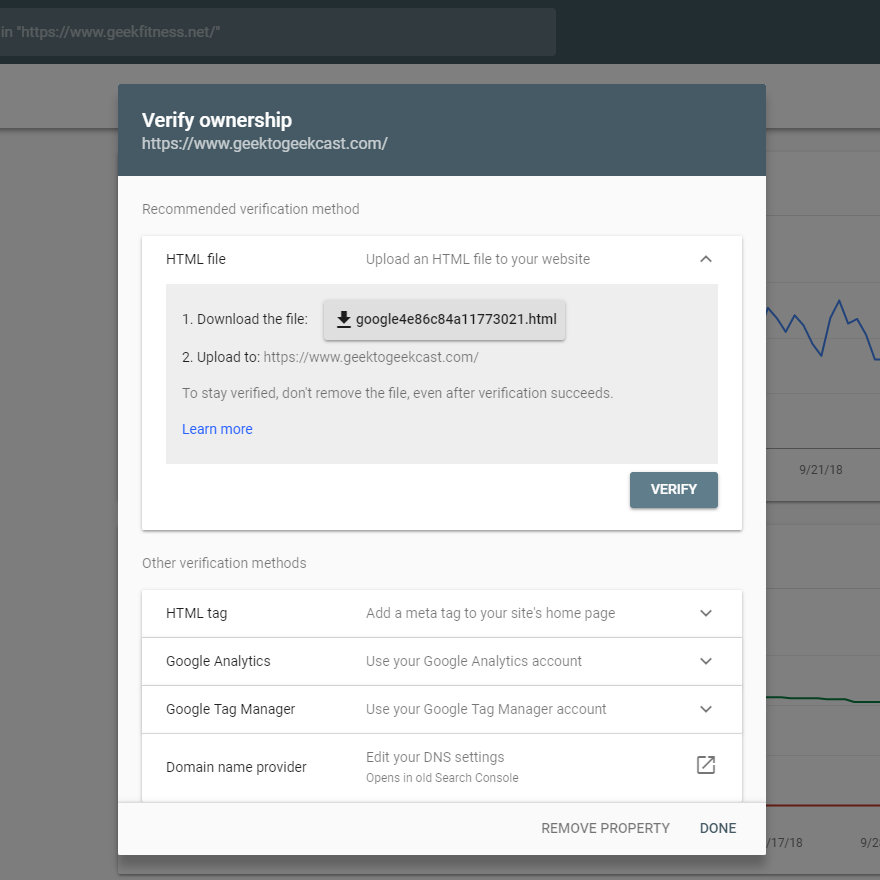Open the Learn more link
This screenshot has height=880, width=880.
tap(217, 429)
